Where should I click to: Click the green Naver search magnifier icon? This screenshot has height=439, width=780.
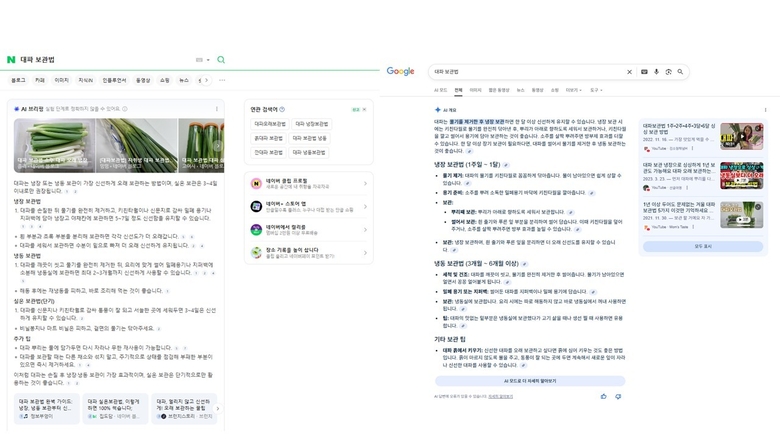point(221,60)
